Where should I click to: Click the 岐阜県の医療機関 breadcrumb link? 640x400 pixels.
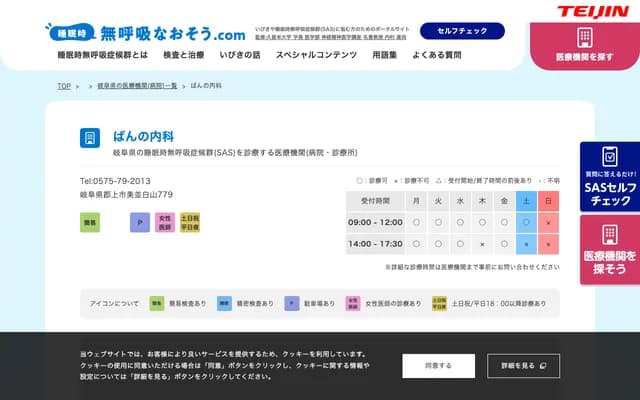coord(137,87)
